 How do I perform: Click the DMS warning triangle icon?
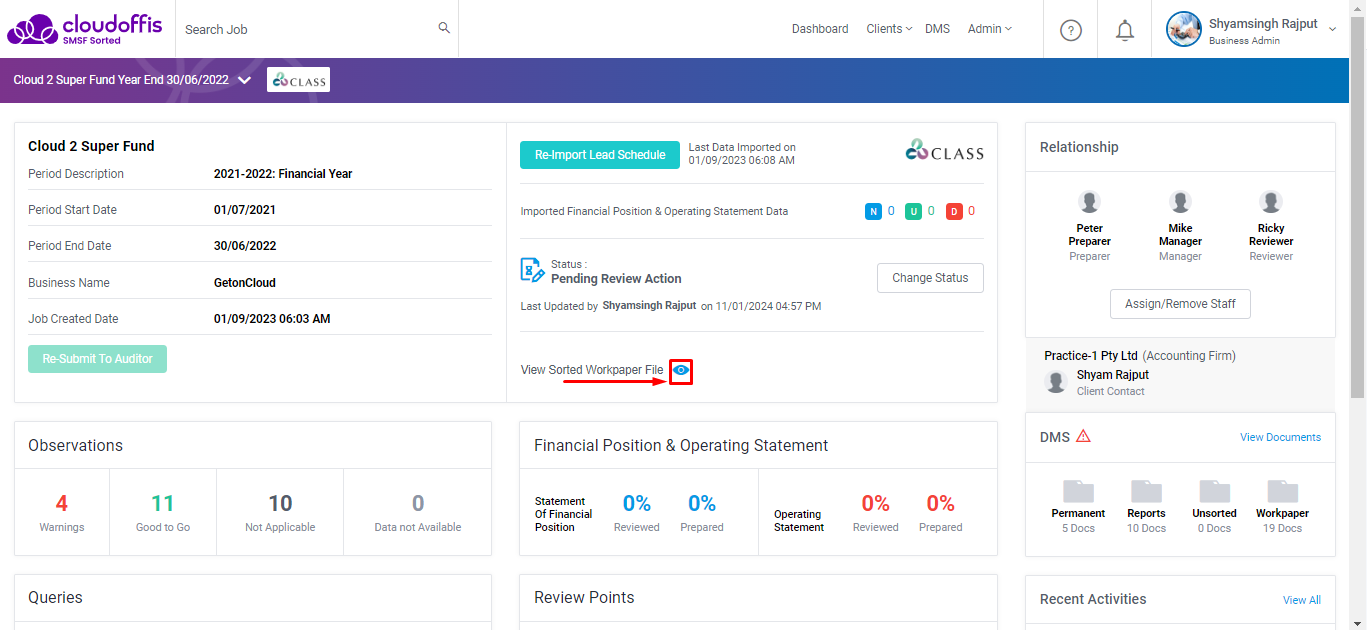coord(1083,436)
